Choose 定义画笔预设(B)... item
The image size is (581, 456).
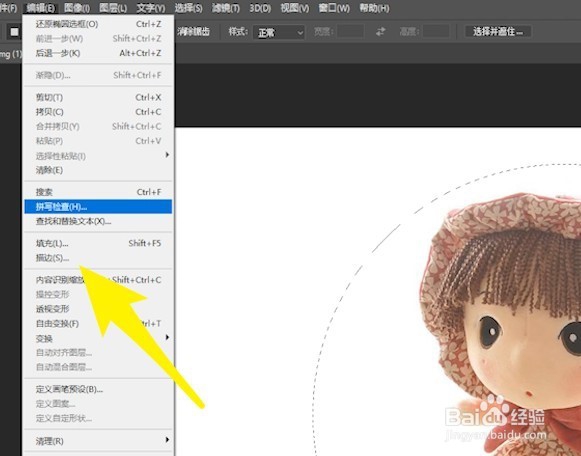point(99,389)
